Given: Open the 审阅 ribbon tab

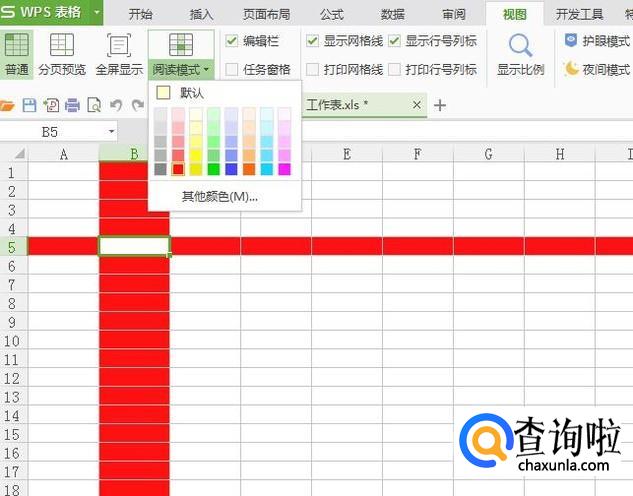Looking at the screenshot, I should point(454,15).
